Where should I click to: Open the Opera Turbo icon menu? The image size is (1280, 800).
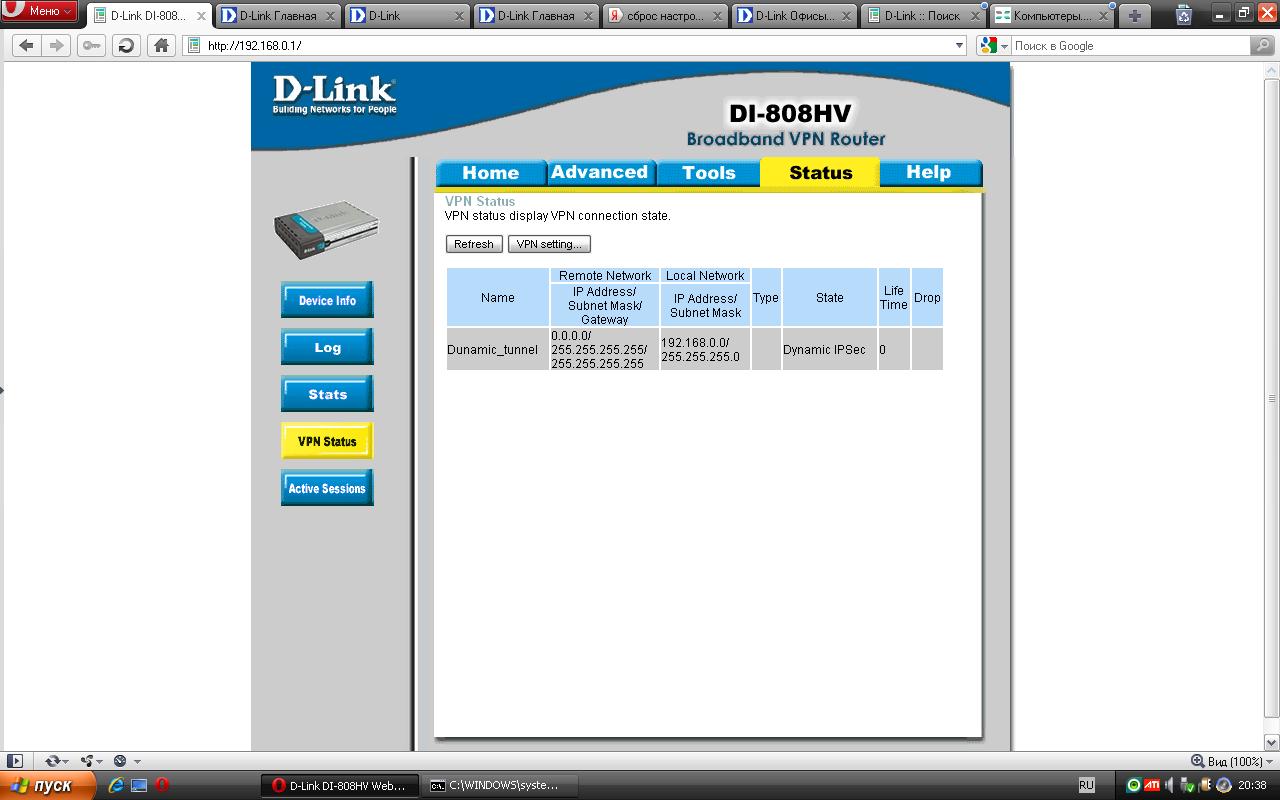(x=126, y=761)
